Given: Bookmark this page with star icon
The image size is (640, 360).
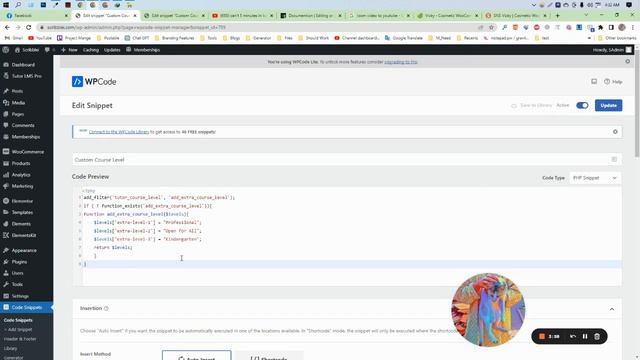Looking at the screenshot, I should pyautogui.click(x=491, y=27).
